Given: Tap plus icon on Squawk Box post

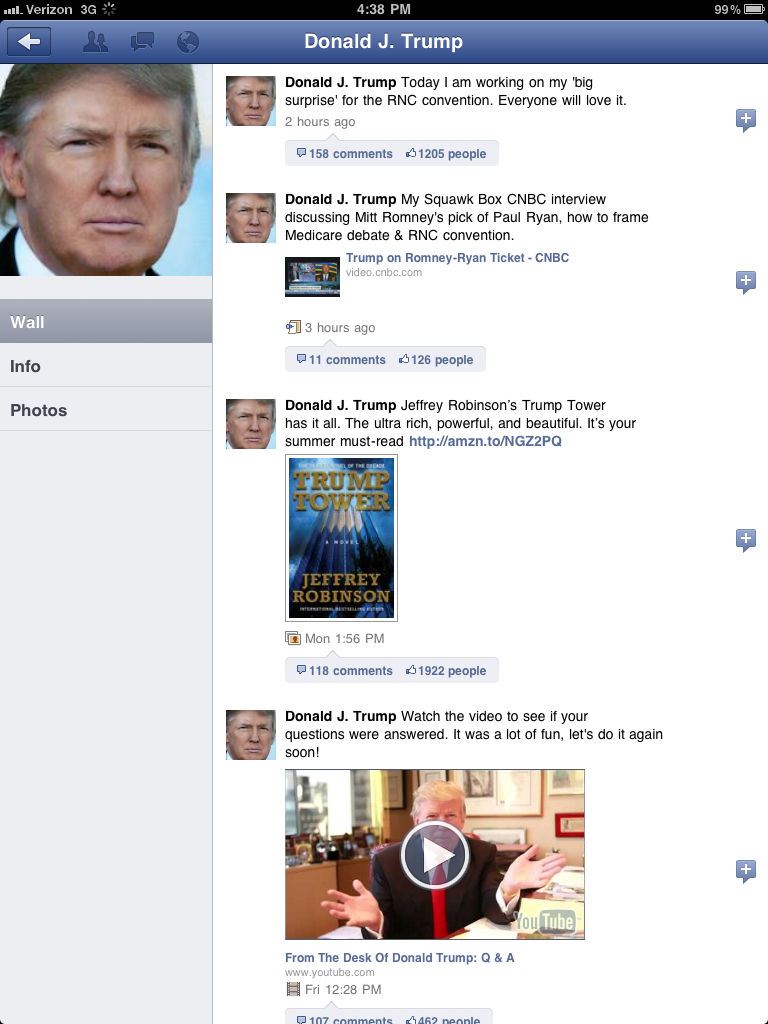Looking at the screenshot, I should (x=745, y=281).
